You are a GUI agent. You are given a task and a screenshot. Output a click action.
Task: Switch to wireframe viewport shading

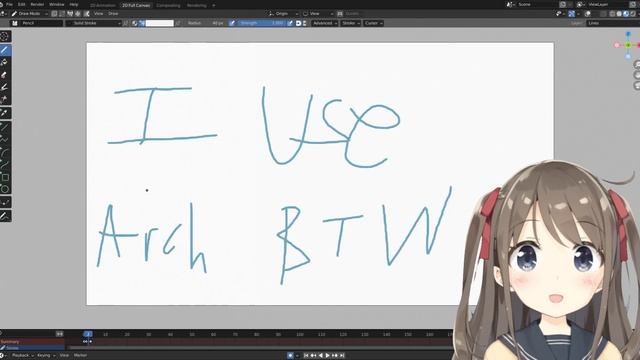(x=612, y=14)
